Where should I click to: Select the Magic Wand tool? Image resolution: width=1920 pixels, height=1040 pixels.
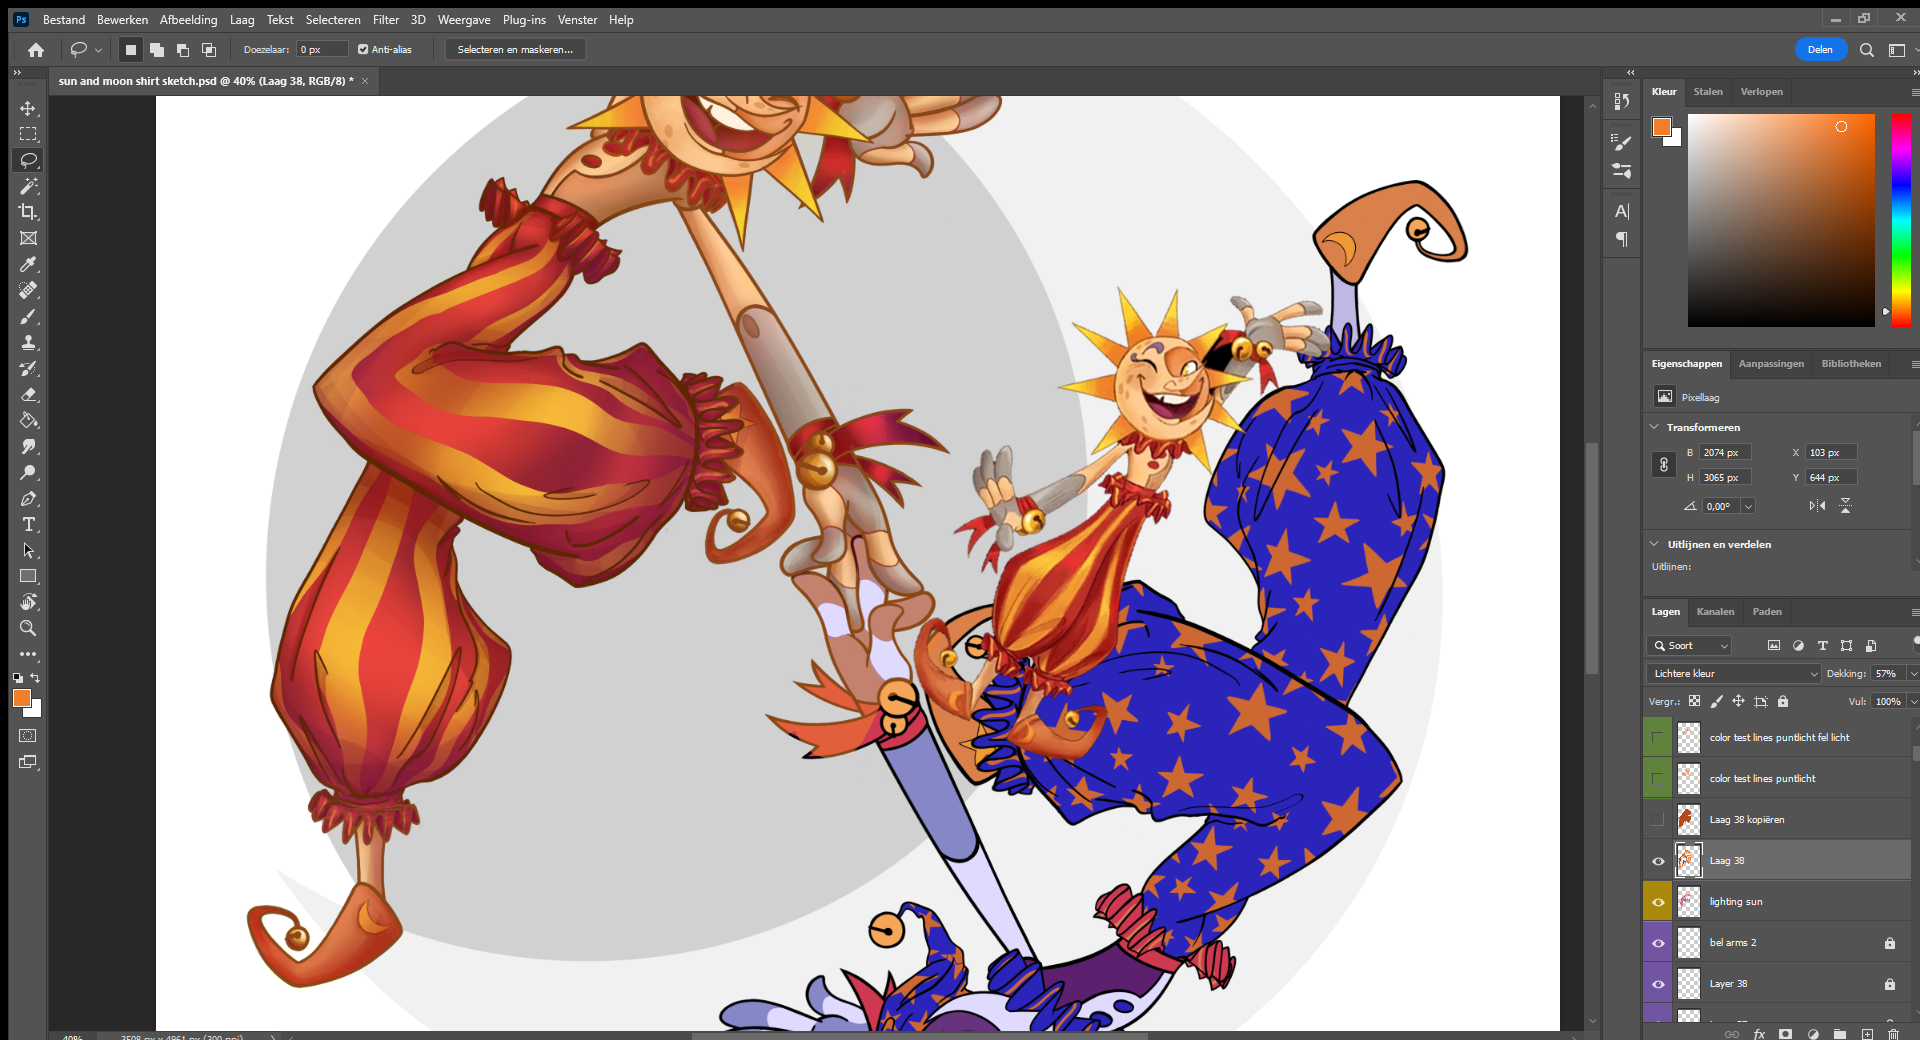tap(28, 186)
